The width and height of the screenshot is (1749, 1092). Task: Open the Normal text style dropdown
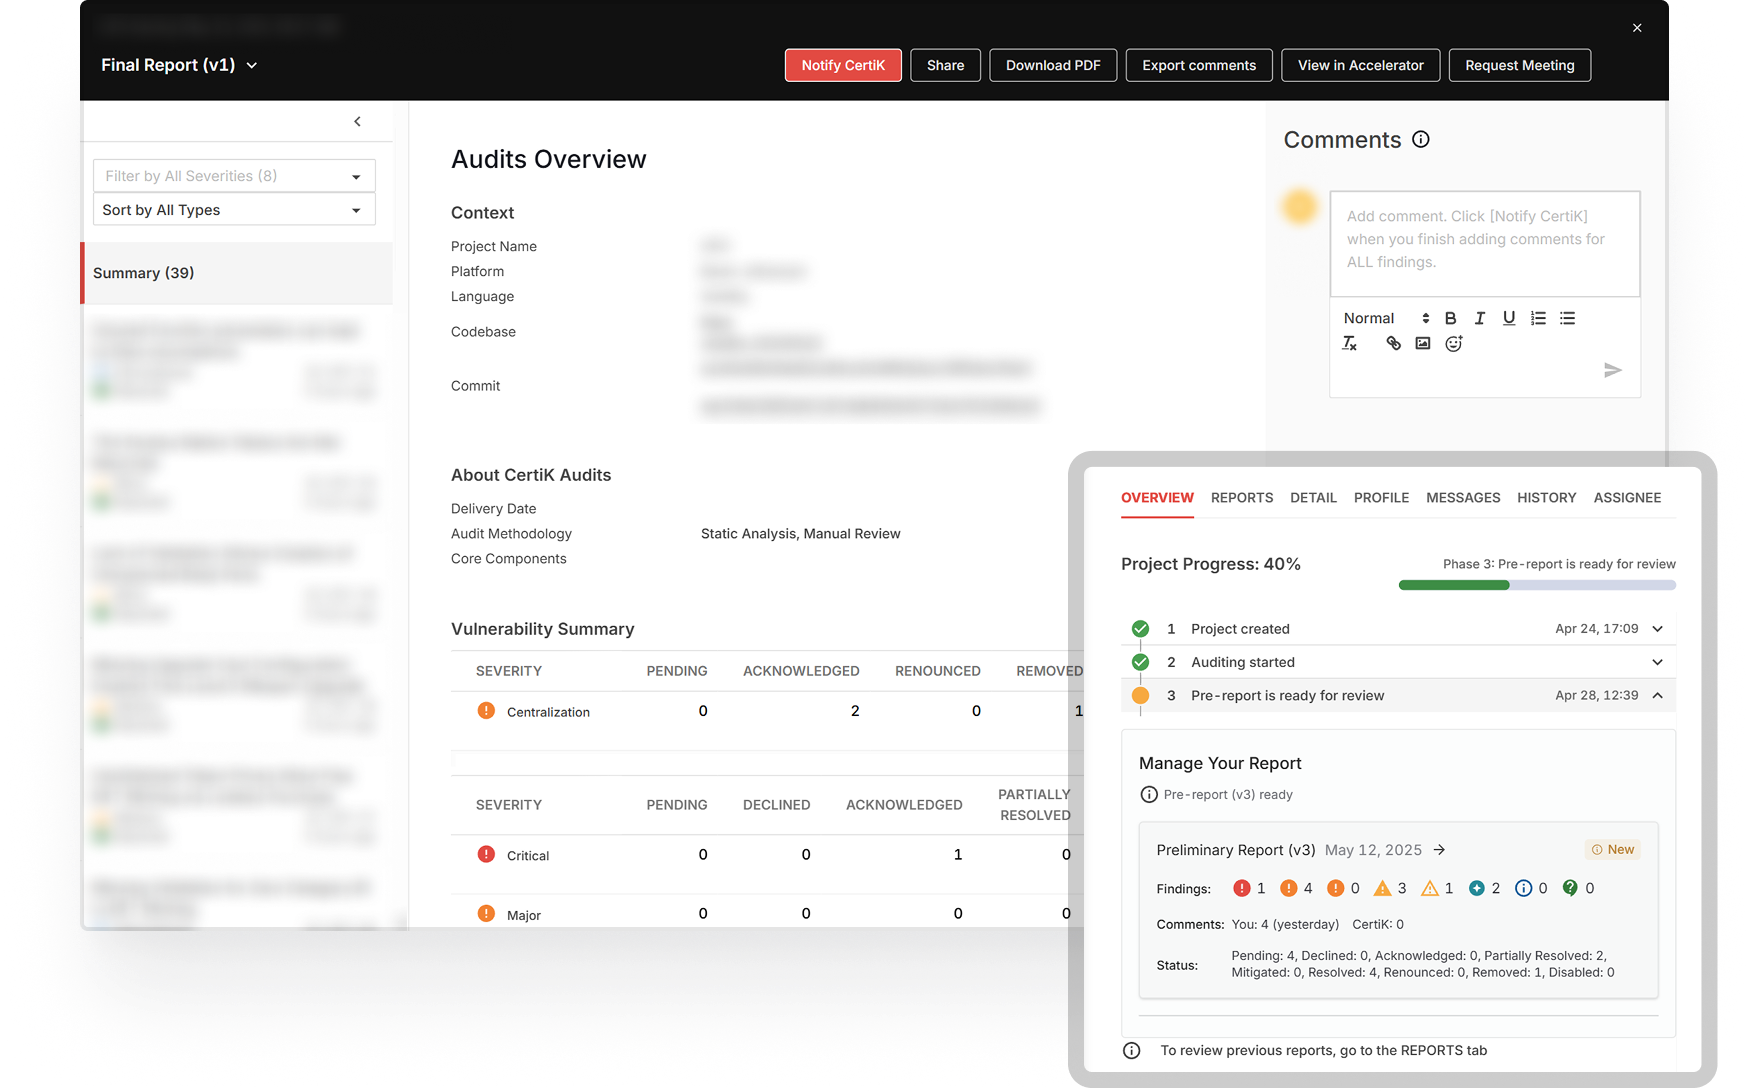(1386, 318)
